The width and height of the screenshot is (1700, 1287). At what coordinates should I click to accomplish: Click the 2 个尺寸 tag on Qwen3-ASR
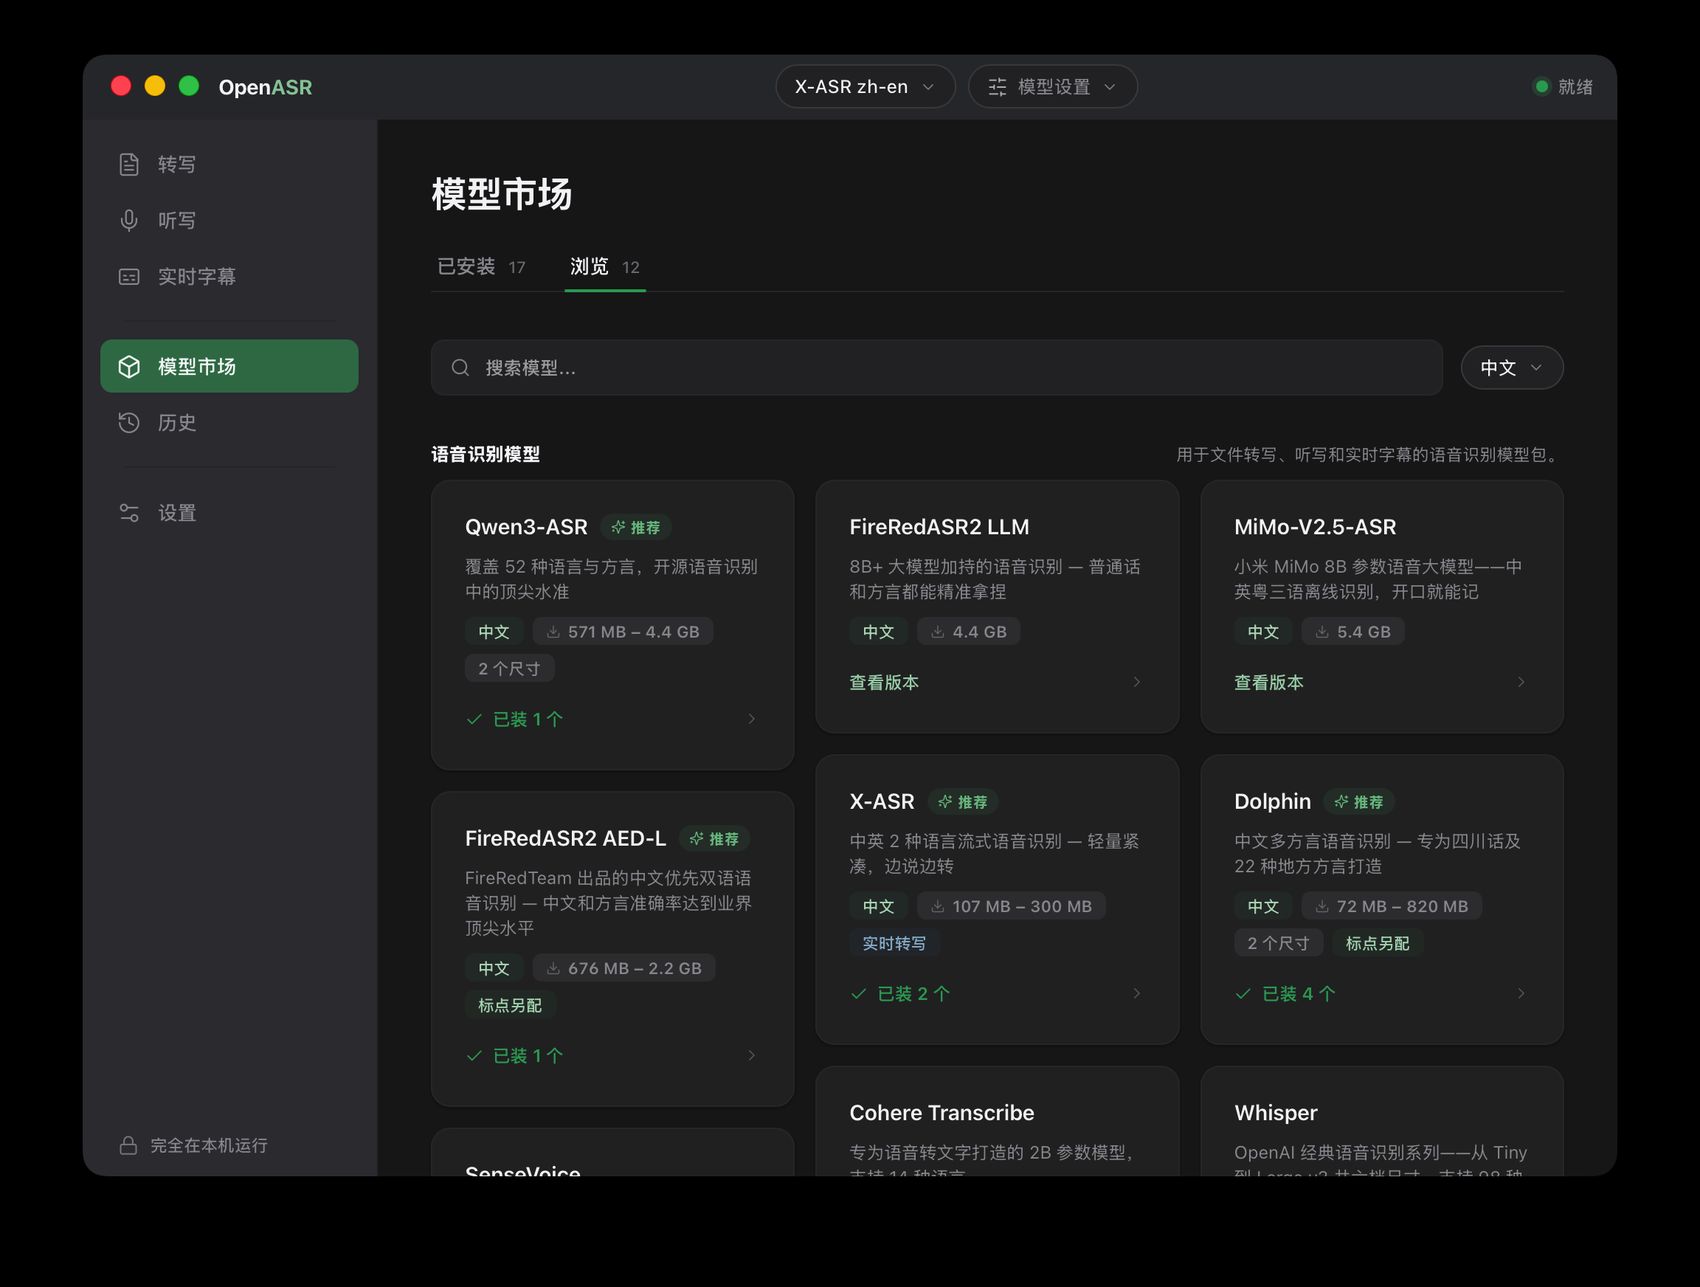click(509, 669)
